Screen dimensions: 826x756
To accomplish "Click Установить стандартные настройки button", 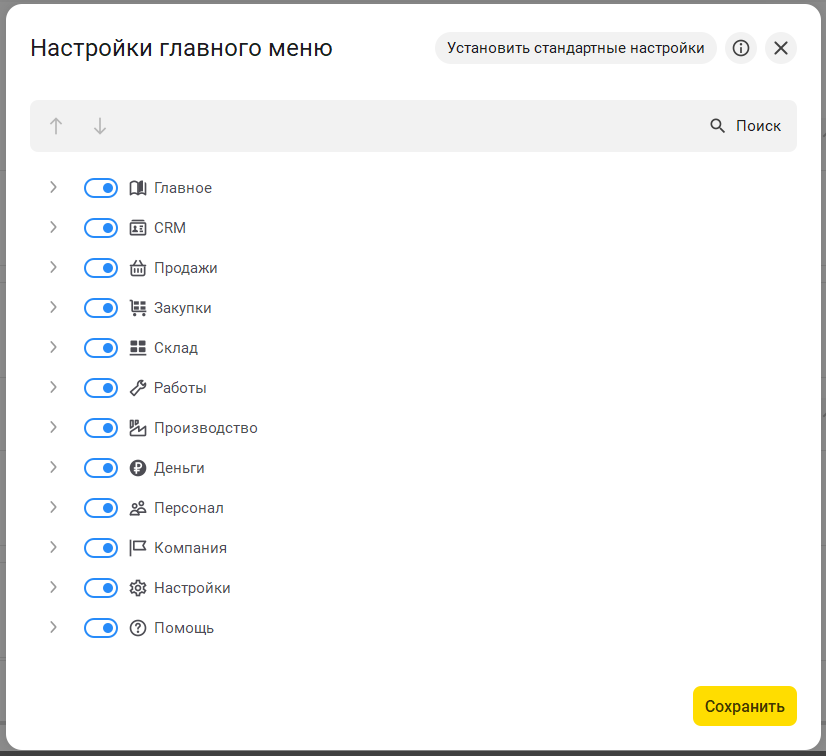I will [x=576, y=48].
